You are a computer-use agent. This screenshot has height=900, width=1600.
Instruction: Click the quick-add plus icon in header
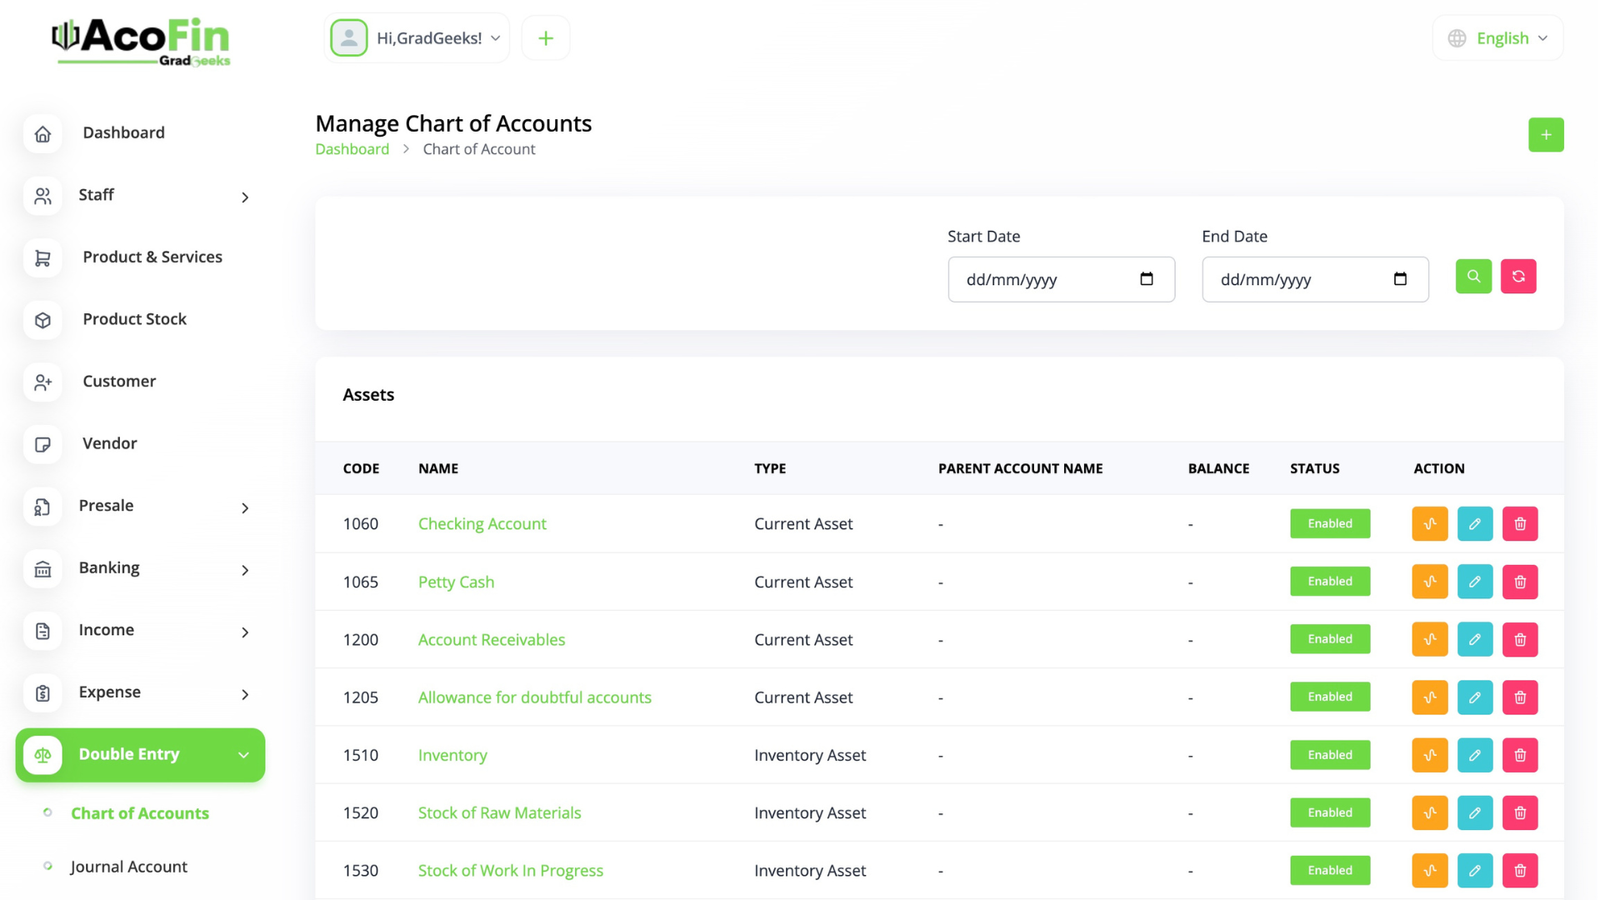click(x=546, y=39)
